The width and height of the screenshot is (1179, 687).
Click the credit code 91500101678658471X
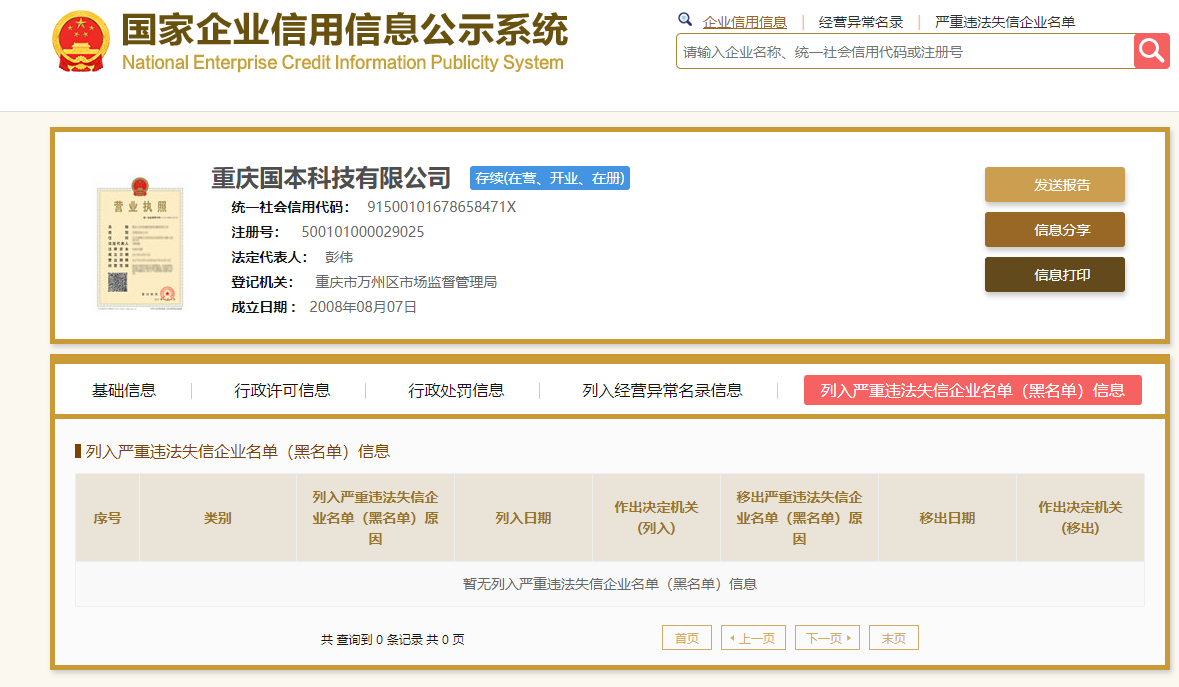click(x=441, y=207)
